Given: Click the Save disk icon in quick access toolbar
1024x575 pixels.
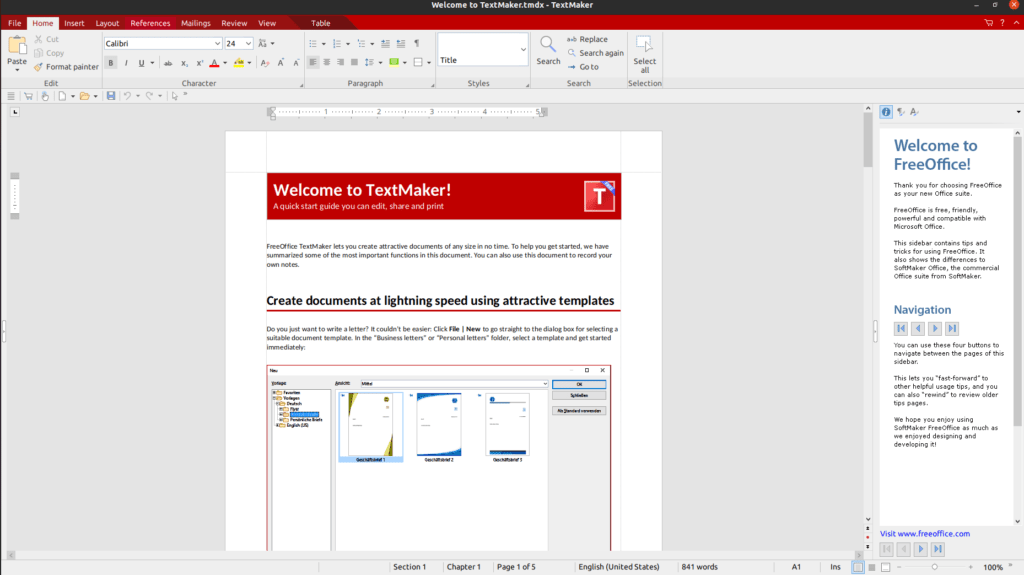Looking at the screenshot, I should click(x=111, y=96).
